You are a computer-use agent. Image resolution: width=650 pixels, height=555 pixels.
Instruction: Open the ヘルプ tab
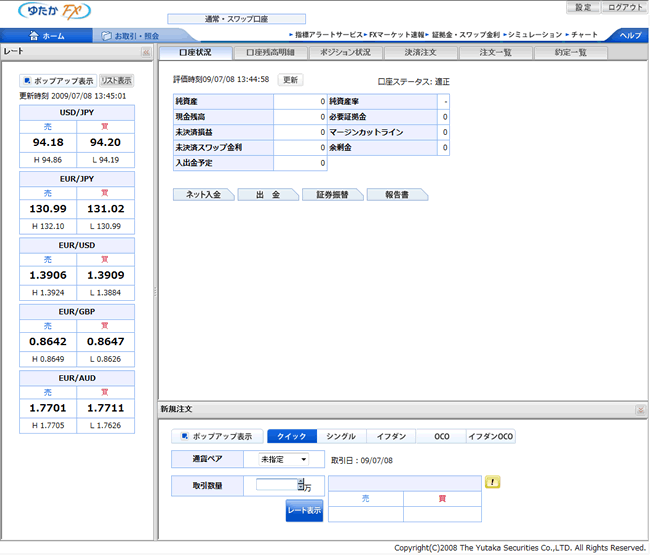630,36
